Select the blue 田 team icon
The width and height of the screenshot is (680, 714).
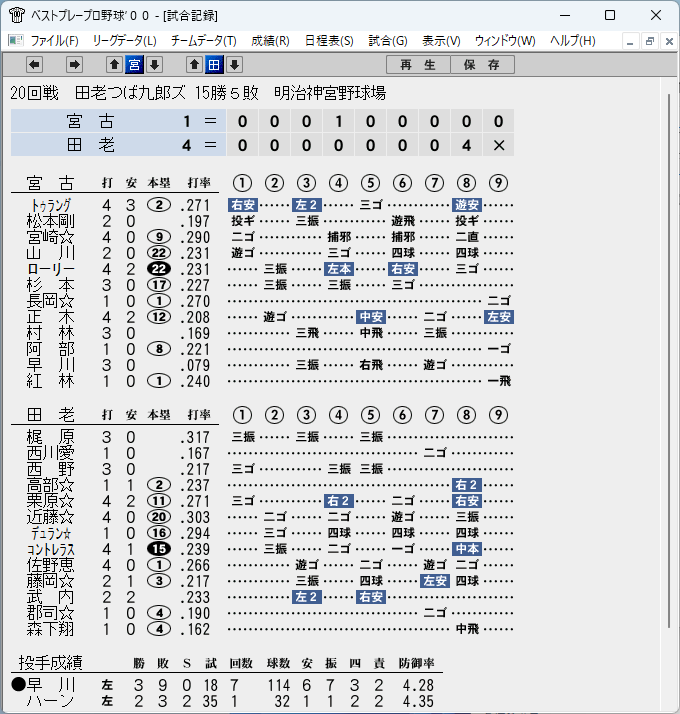[214, 65]
